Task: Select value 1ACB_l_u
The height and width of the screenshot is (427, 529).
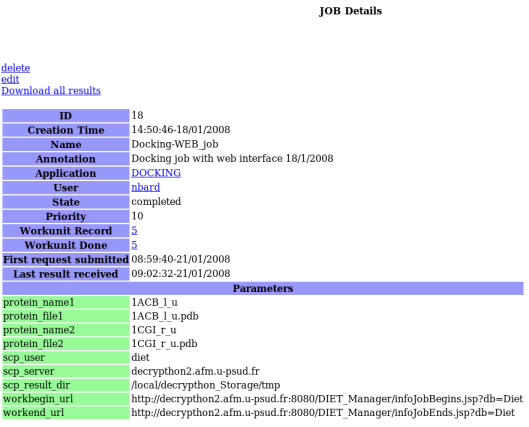Action: (155, 302)
